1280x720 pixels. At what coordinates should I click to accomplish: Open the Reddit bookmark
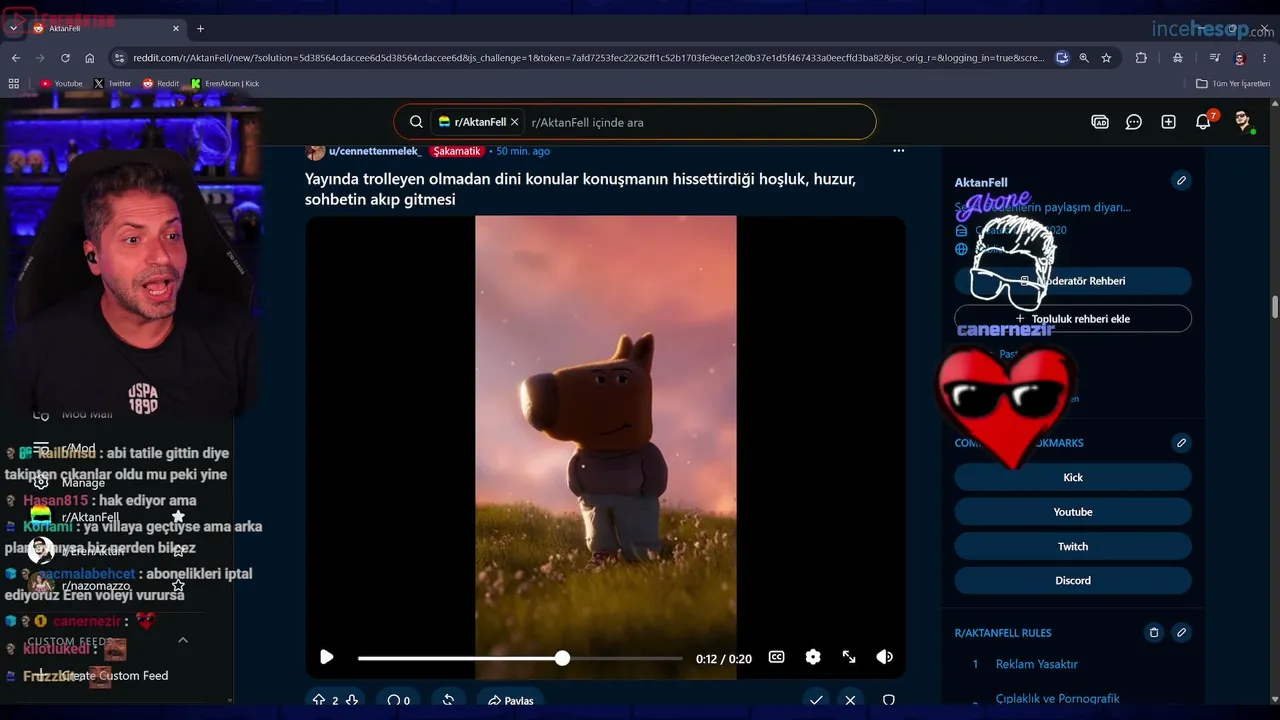click(x=161, y=84)
